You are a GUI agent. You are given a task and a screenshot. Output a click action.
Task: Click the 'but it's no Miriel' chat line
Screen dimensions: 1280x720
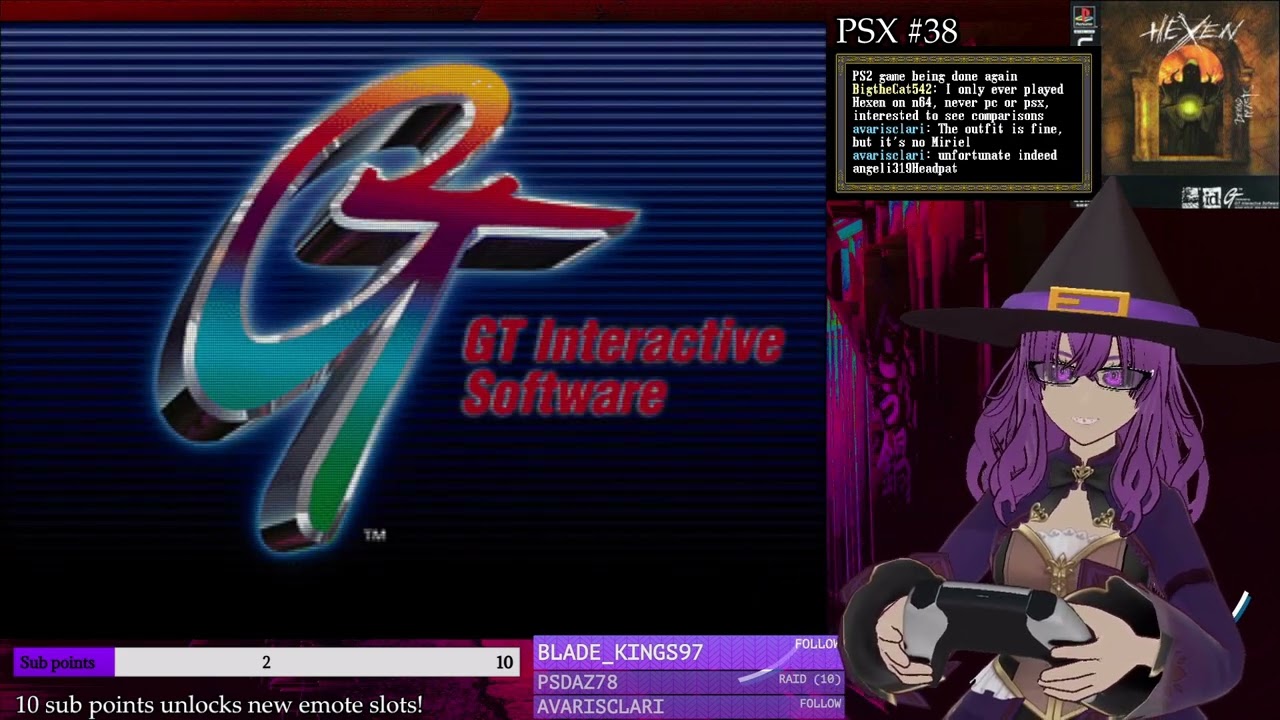tap(911, 142)
